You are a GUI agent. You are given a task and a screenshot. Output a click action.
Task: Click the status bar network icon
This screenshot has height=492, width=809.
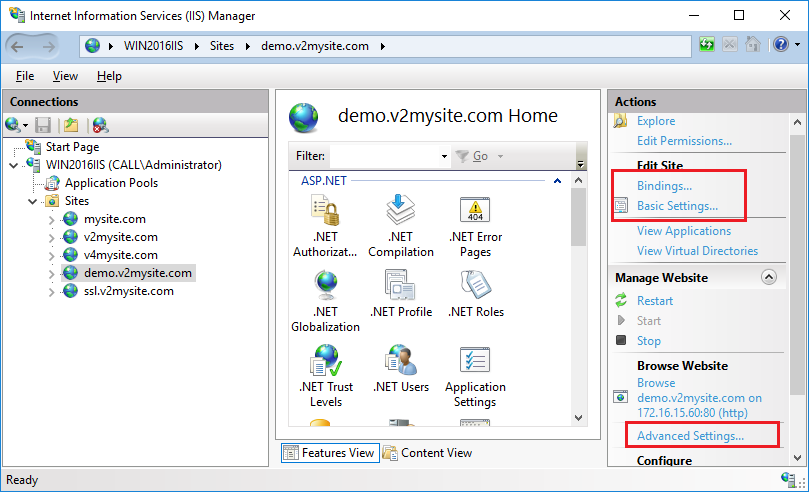point(789,480)
